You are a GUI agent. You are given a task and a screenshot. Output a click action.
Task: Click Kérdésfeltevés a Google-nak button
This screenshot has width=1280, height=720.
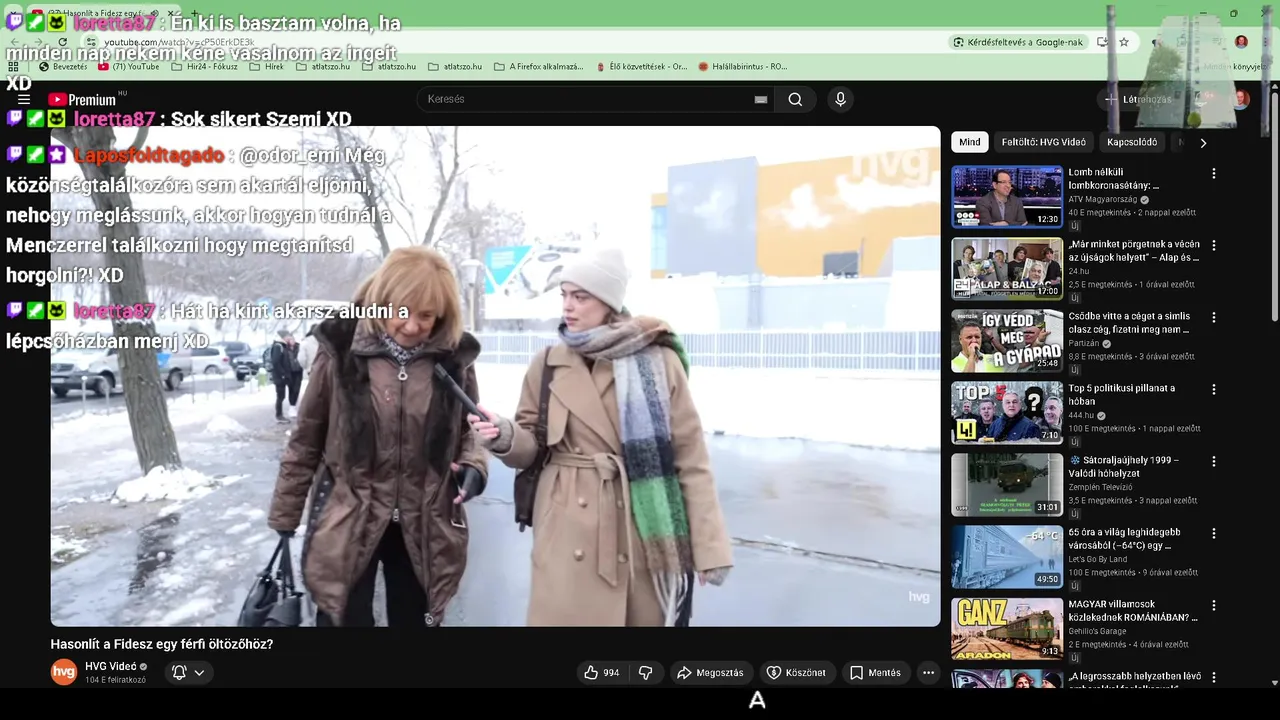click(x=1018, y=42)
